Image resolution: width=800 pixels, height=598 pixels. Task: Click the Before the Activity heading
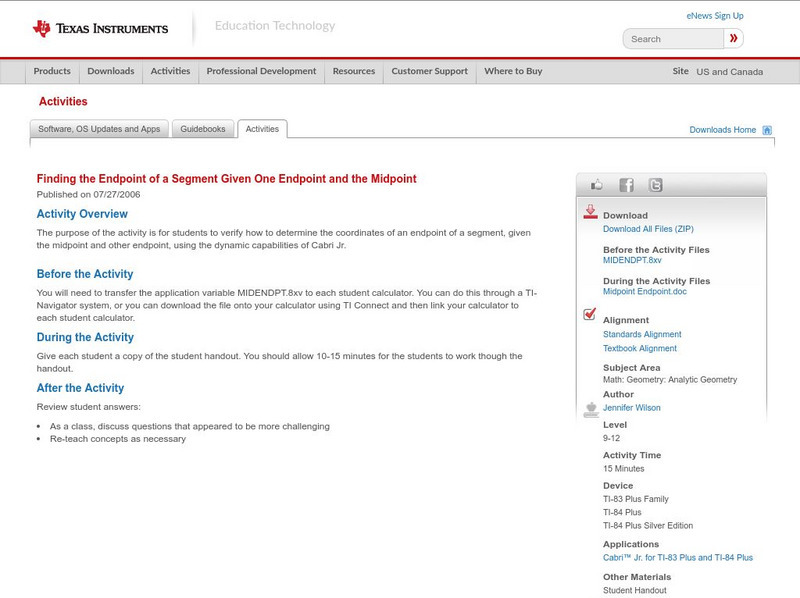coord(85,274)
